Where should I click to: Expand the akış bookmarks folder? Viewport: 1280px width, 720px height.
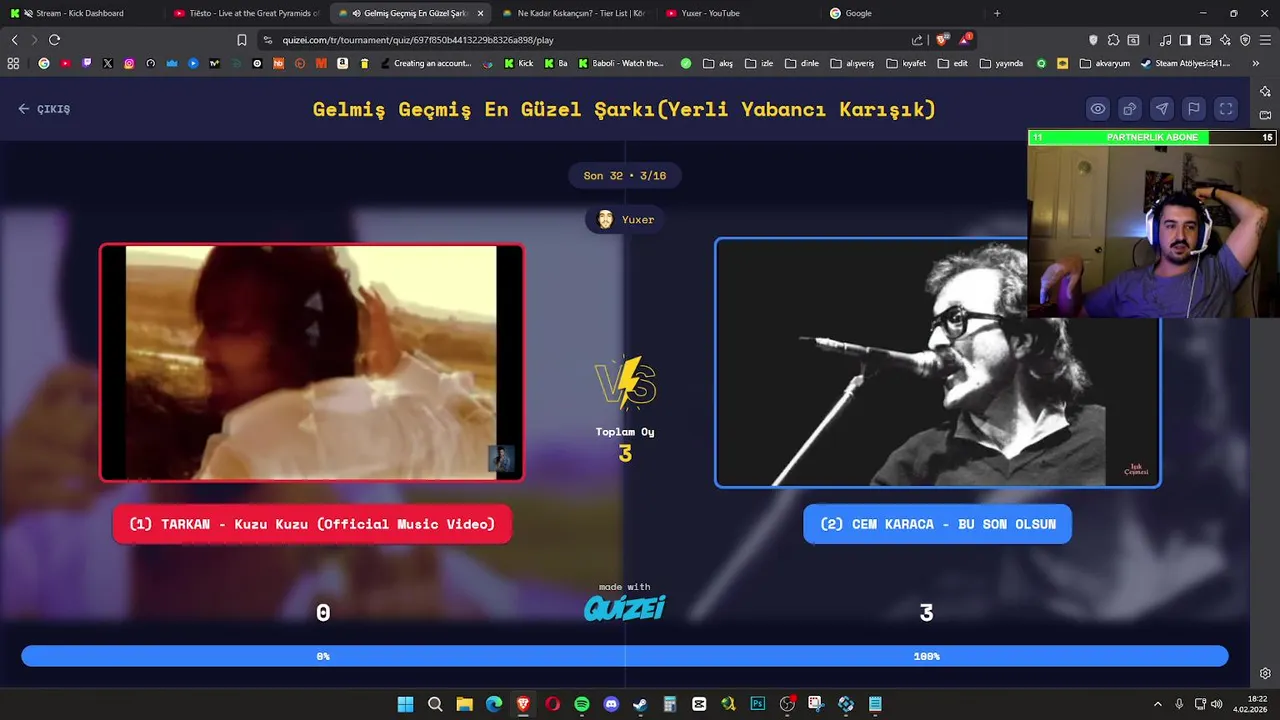718,63
